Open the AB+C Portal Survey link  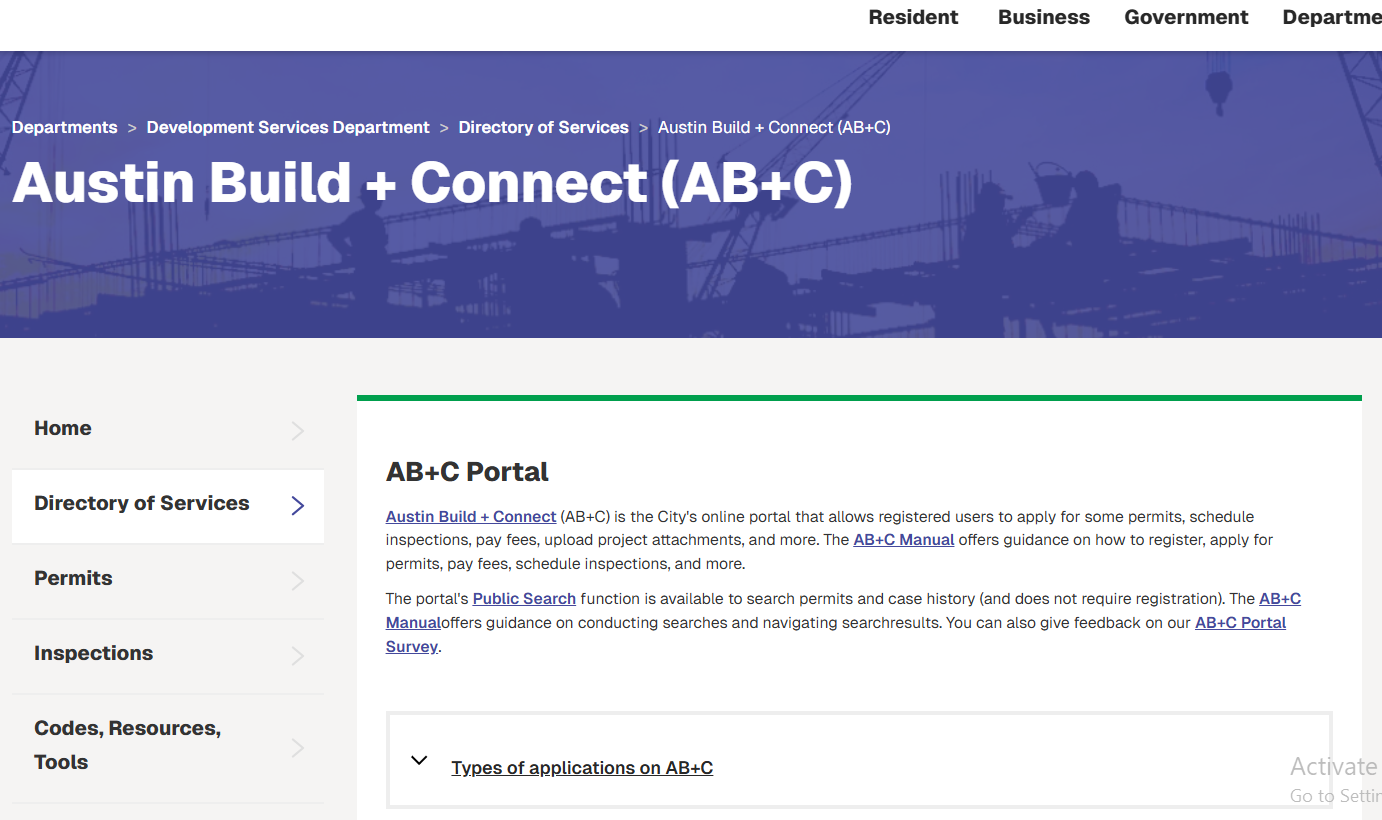1240,623
